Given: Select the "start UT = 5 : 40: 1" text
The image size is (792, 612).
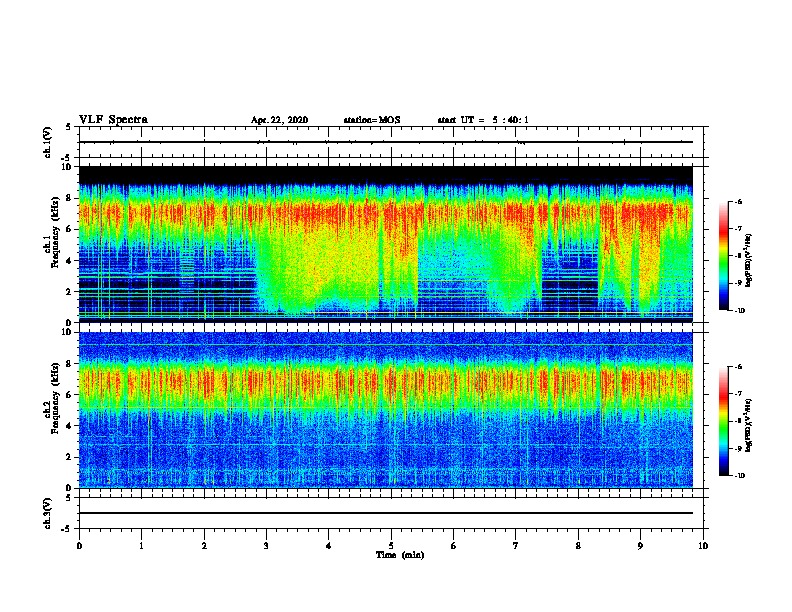Looking at the screenshot, I should [483, 120].
